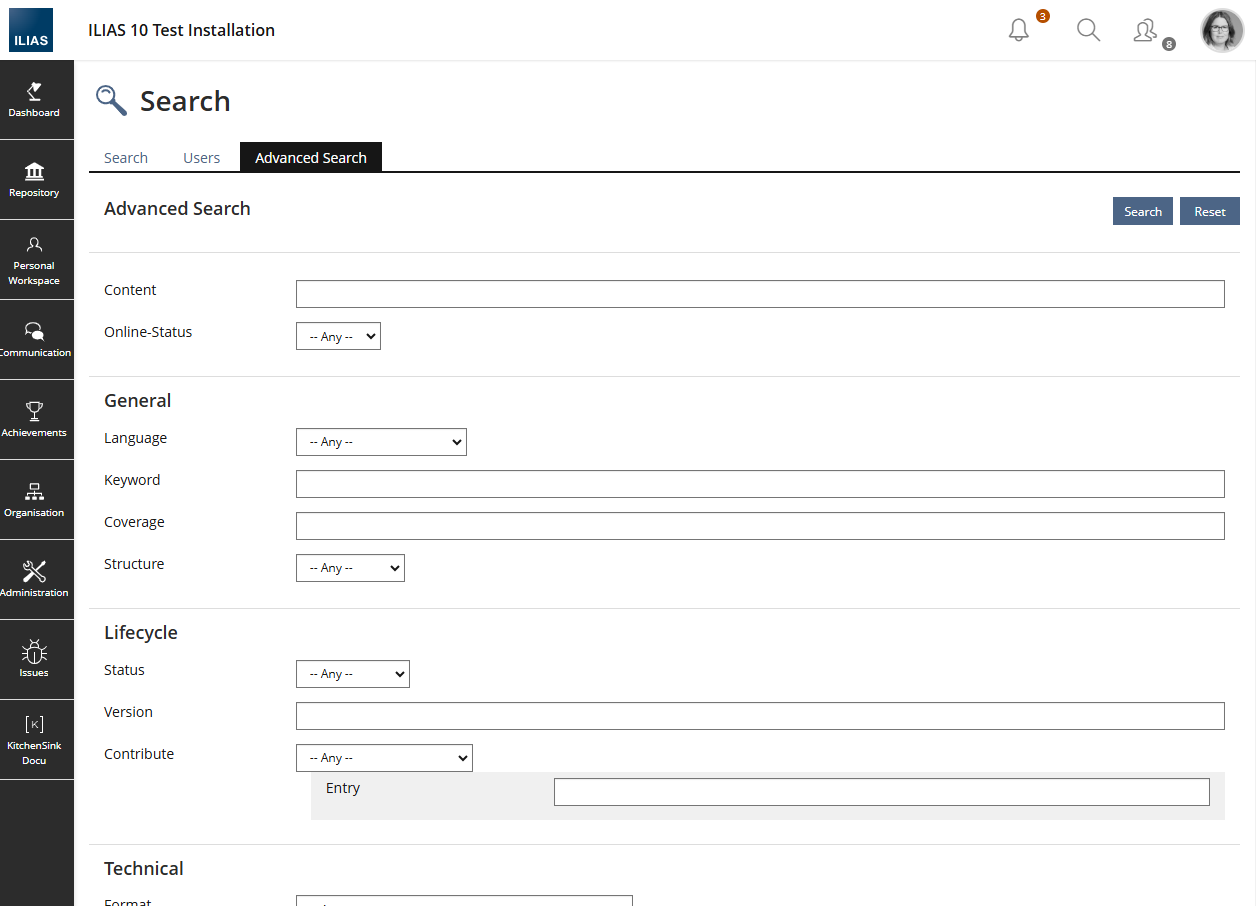This screenshot has height=906, width=1256.
Task: Open the Repository sidebar item
Action: [35, 180]
